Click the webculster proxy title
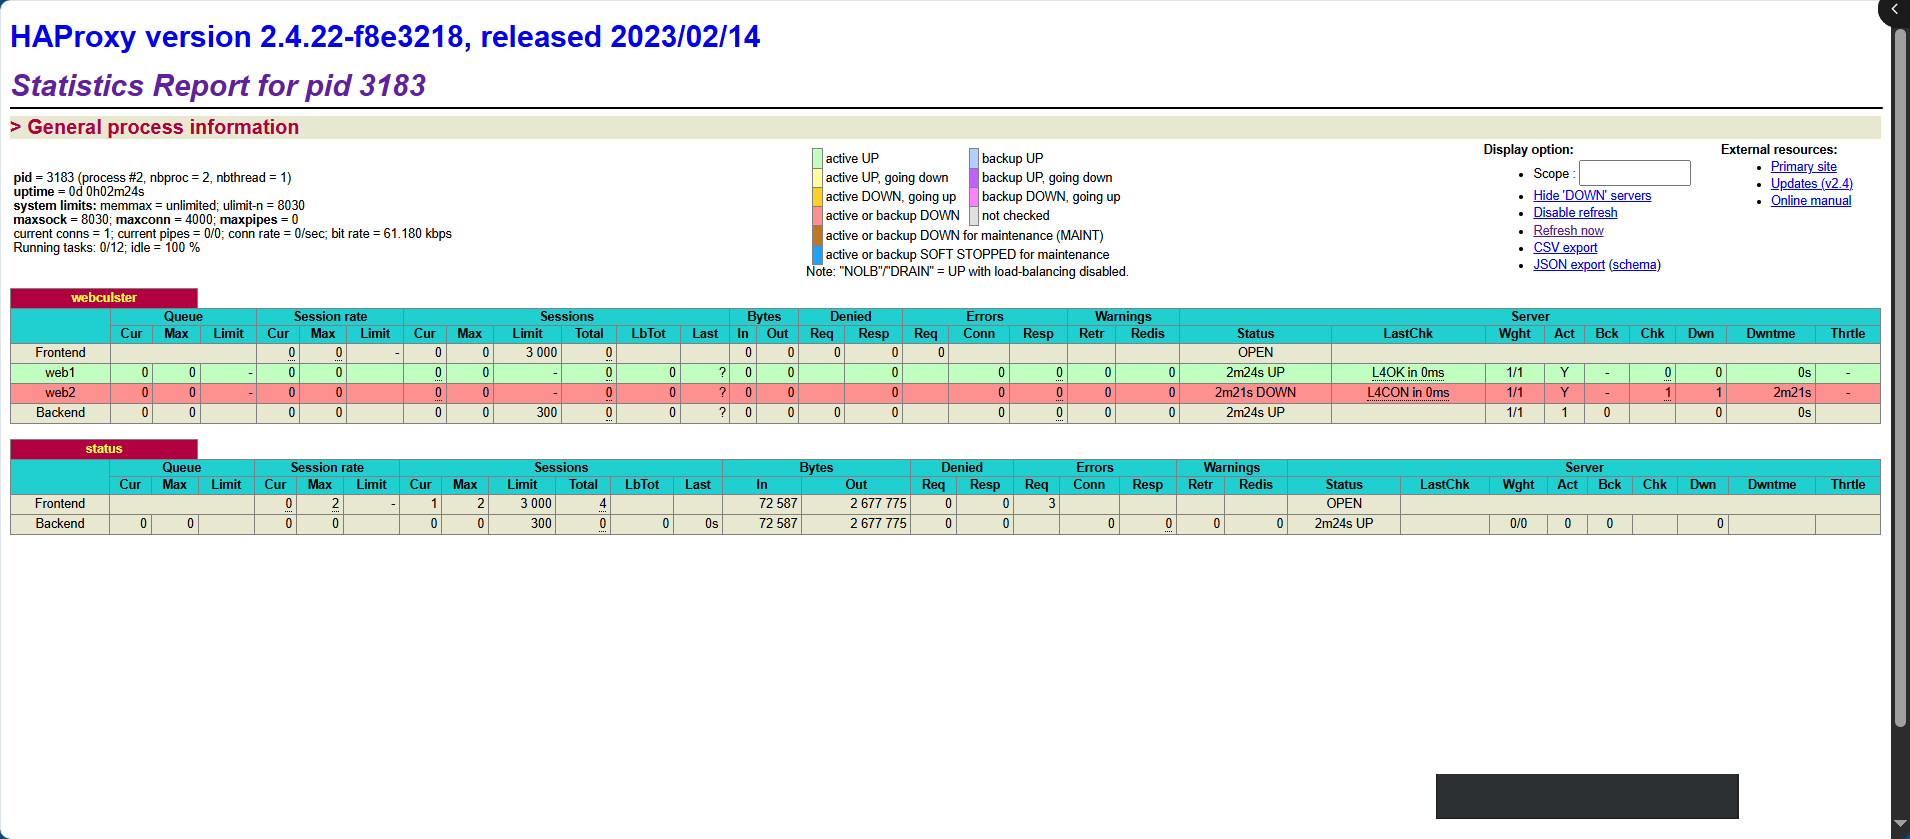Screen dimensions: 1910x839 (104, 298)
